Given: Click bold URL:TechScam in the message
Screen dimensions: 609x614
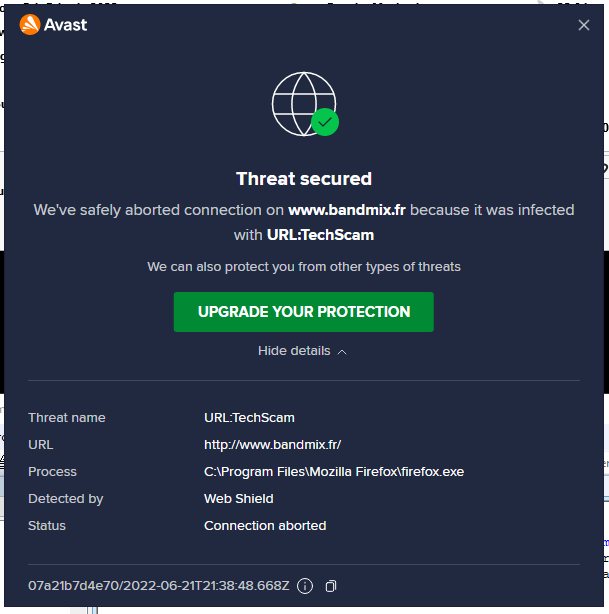Looking at the screenshot, I should pyautogui.click(x=320, y=235).
